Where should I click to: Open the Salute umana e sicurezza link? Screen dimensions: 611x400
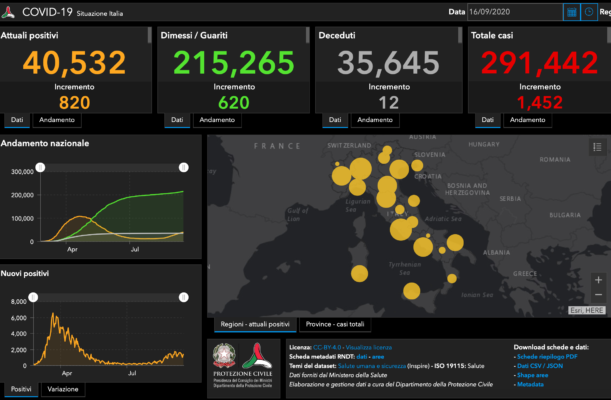372,366
